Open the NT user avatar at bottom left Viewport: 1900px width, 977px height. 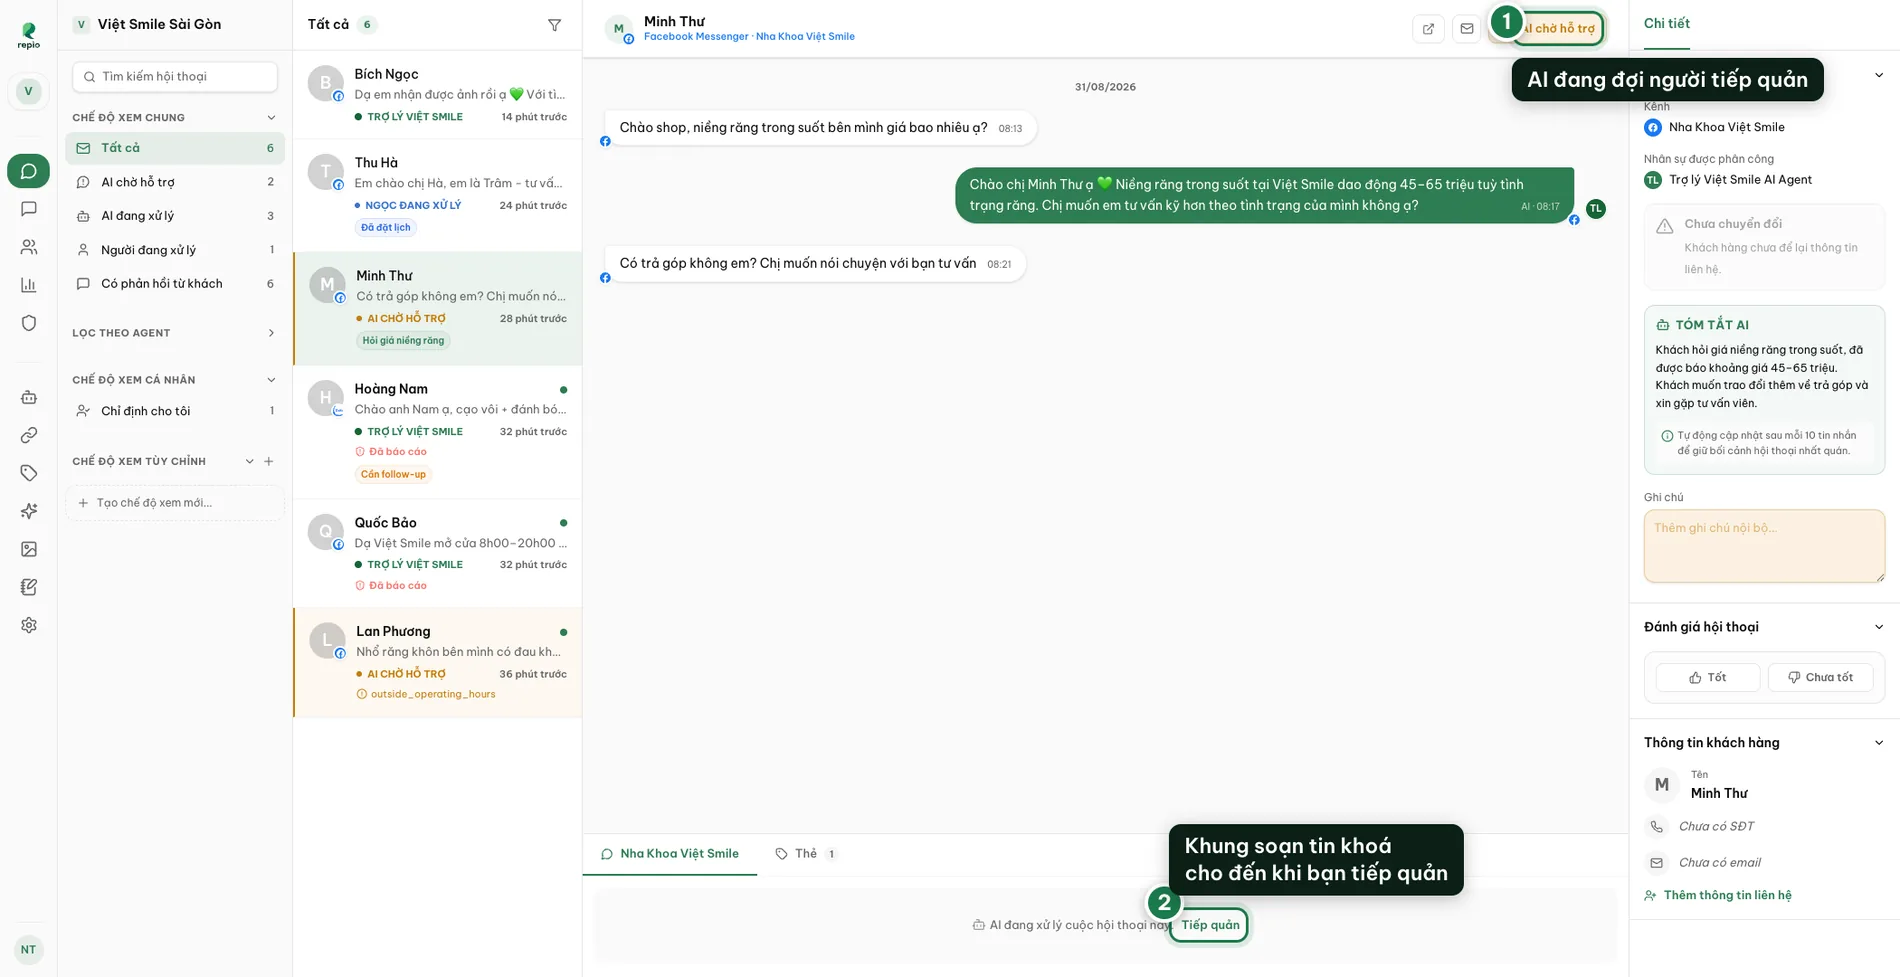[28, 950]
